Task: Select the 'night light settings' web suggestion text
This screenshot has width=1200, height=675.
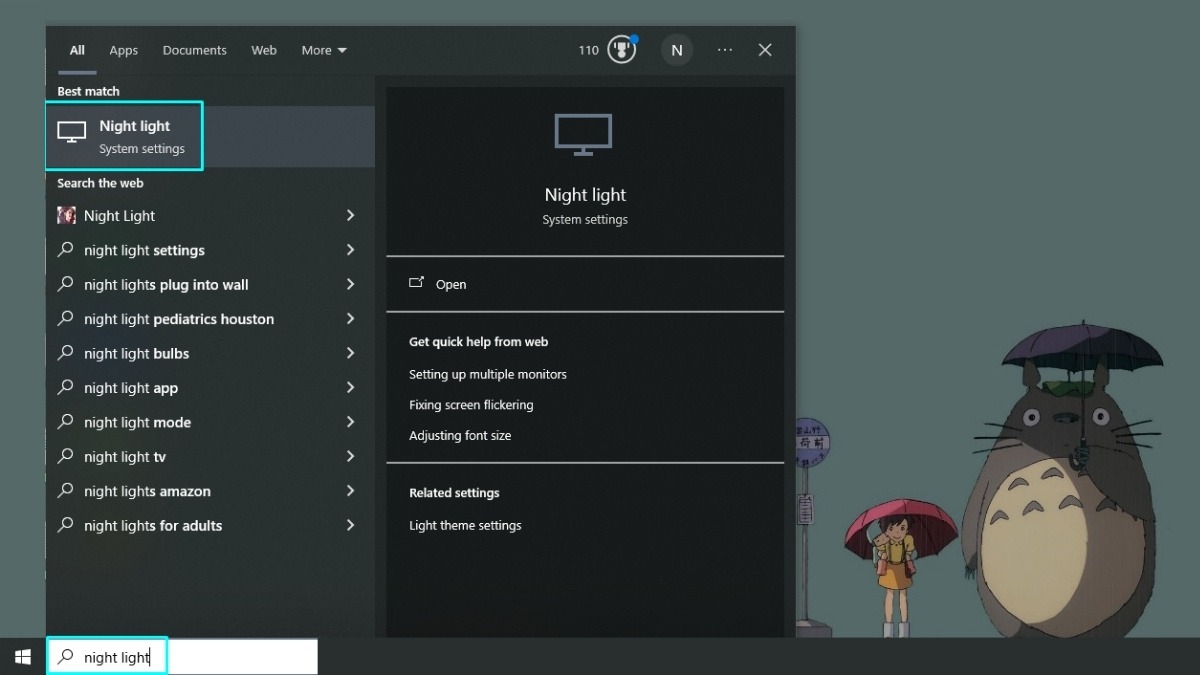Action: click(144, 250)
